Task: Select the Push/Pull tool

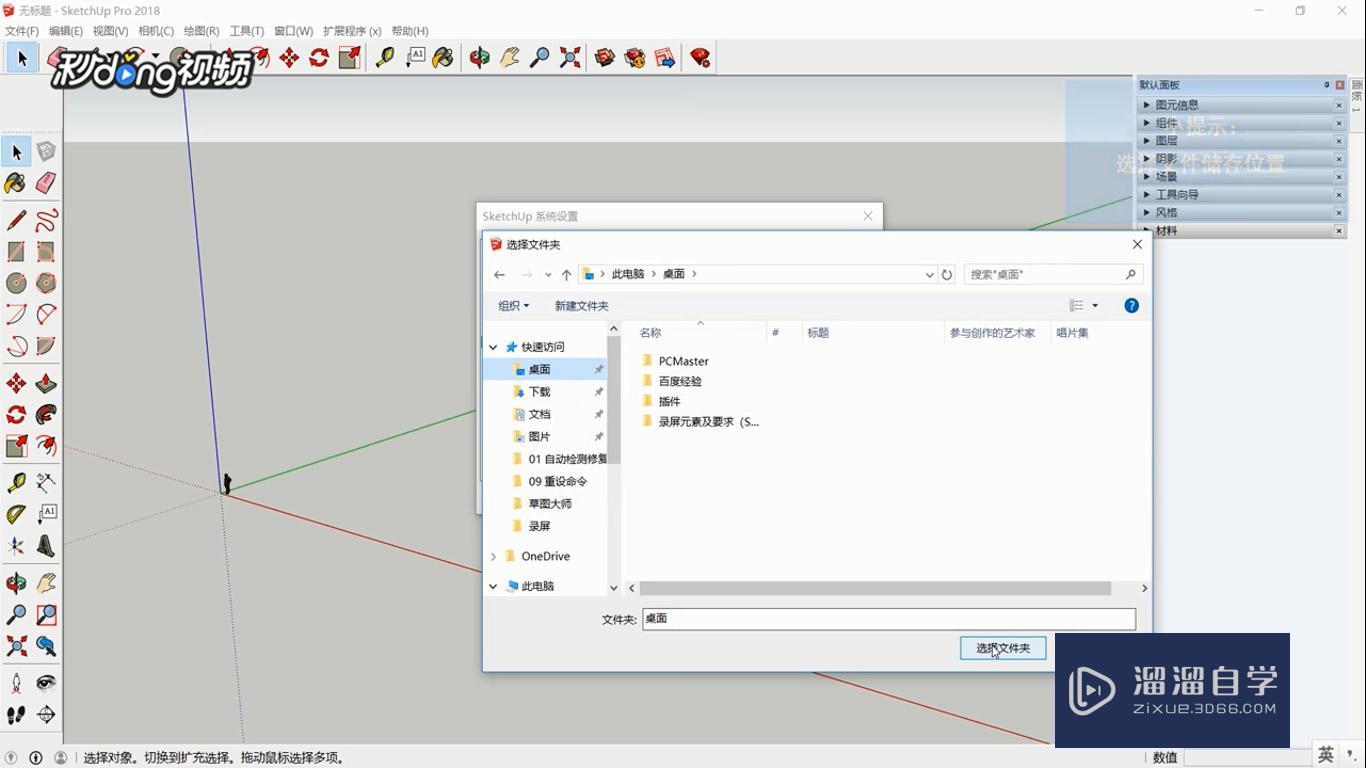Action: [x=46, y=384]
